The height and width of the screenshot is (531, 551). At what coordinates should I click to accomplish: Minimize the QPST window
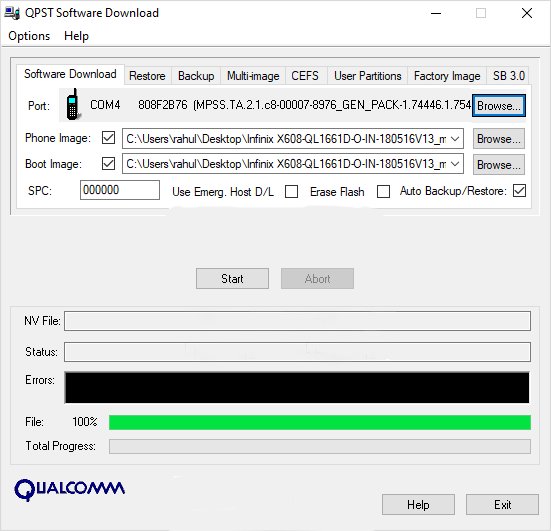tap(436, 13)
